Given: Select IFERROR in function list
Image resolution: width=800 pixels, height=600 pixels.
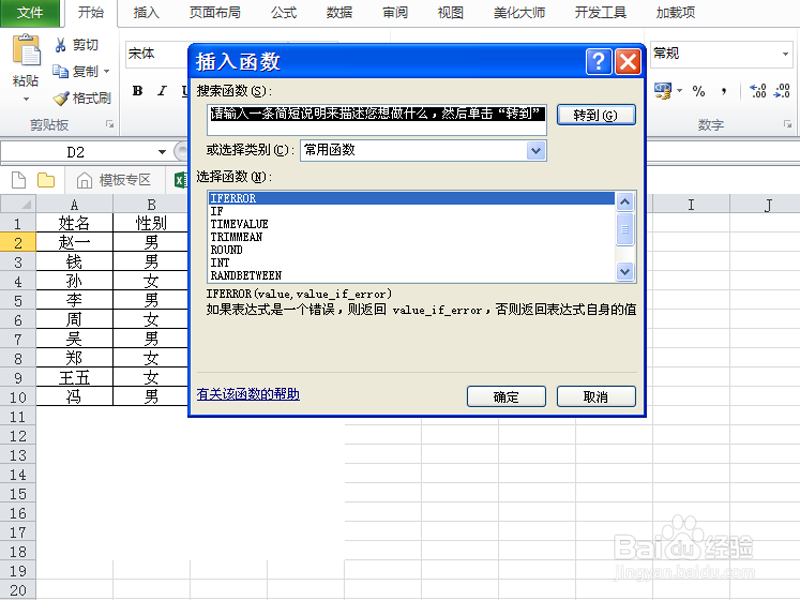Looking at the screenshot, I should pos(412,198).
